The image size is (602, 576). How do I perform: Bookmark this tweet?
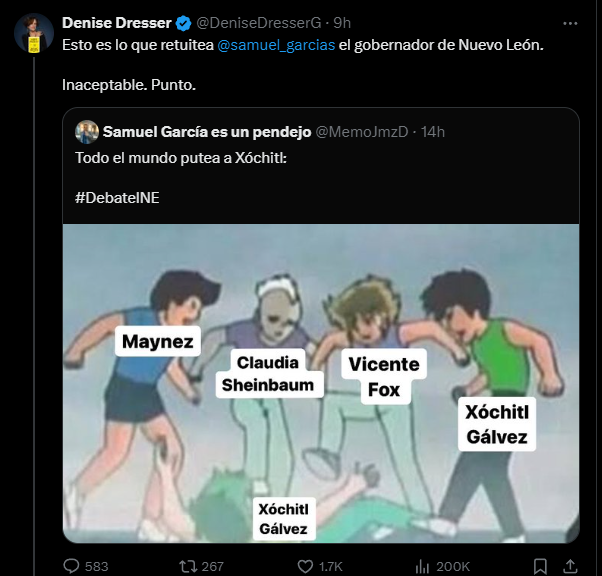(x=543, y=565)
